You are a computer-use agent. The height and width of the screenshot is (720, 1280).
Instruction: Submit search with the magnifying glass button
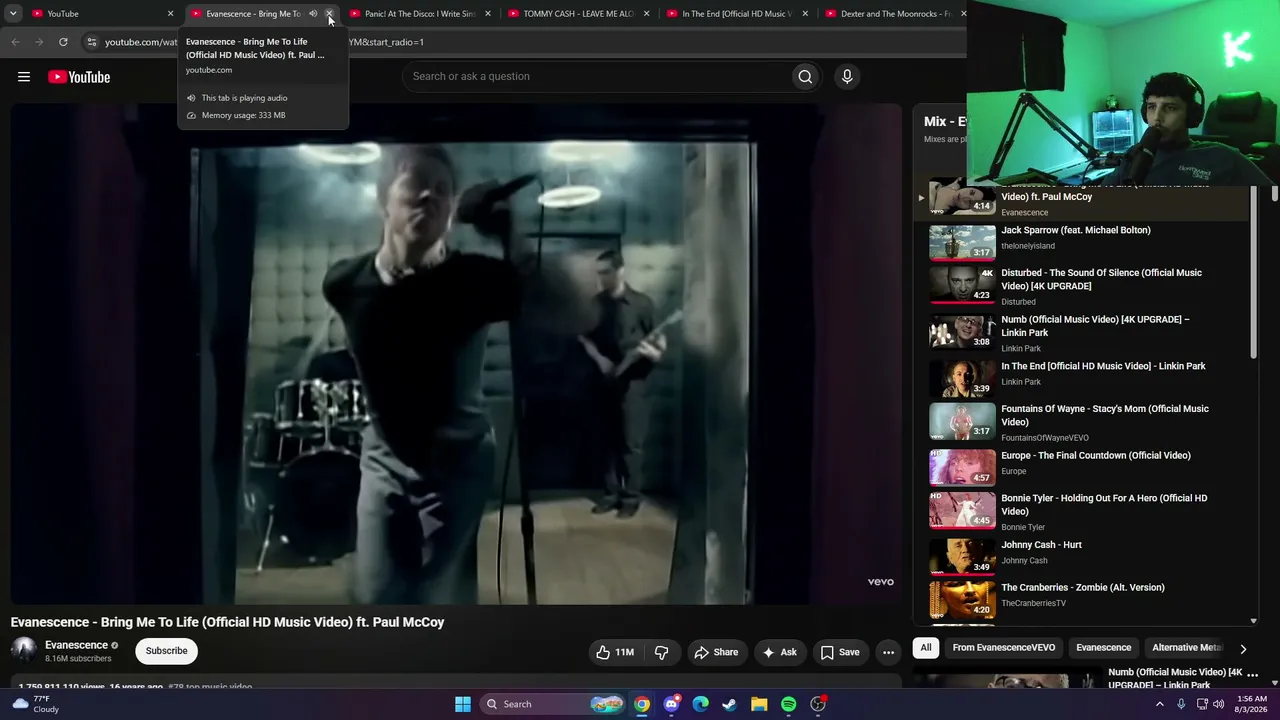click(805, 77)
